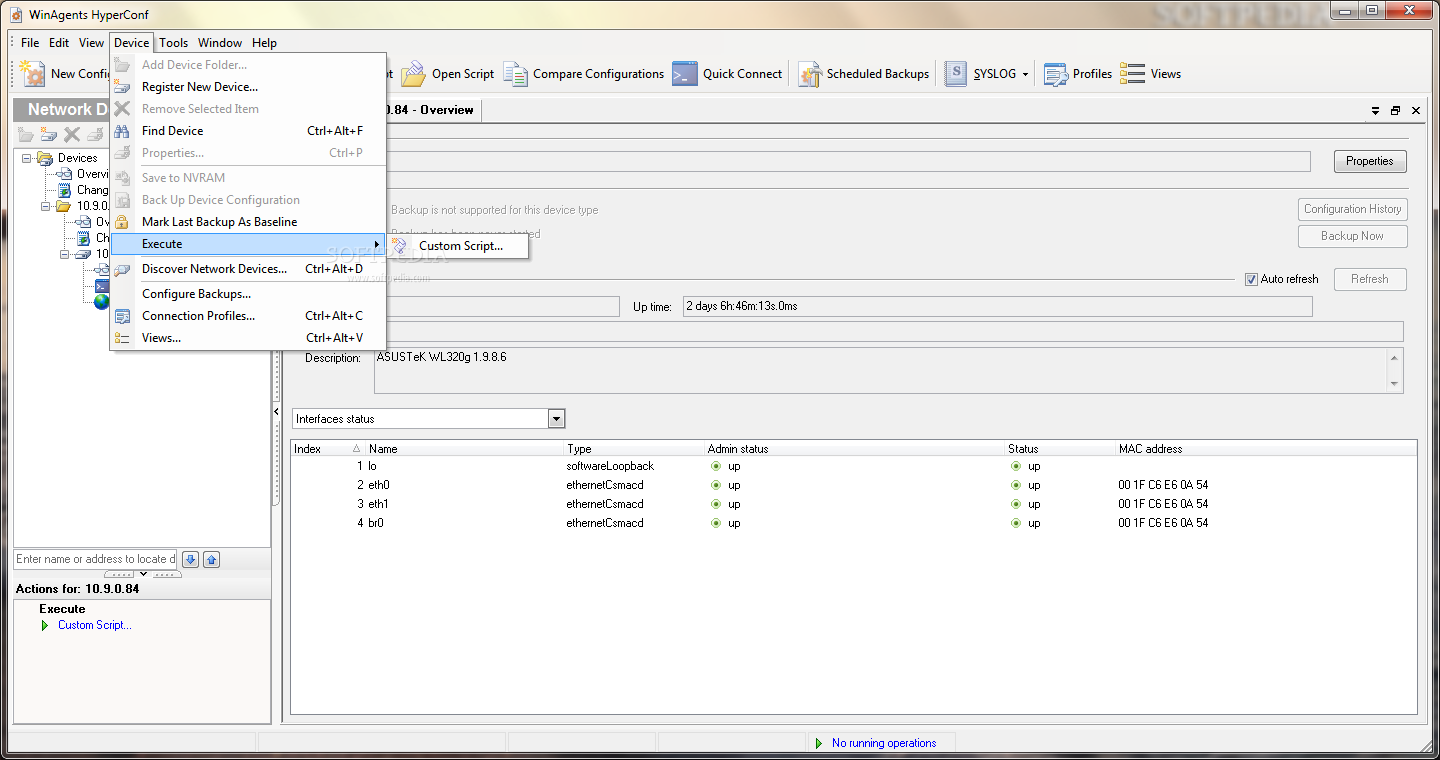Screen dimensions: 1440x760
Task: Choose Views... in the Device menu
Action: [x=248, y=338]
